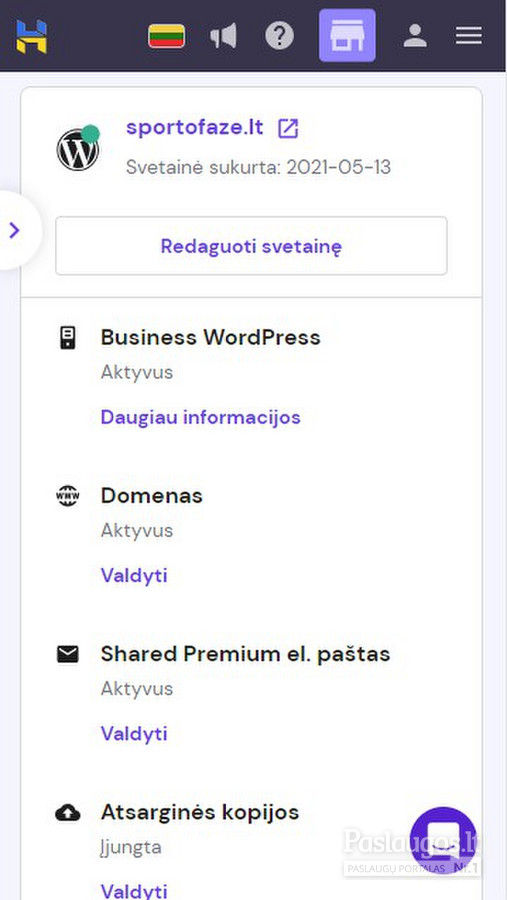Expand the sidebar with the chevron arrow

pyautogui.click(x=15, y=231)
